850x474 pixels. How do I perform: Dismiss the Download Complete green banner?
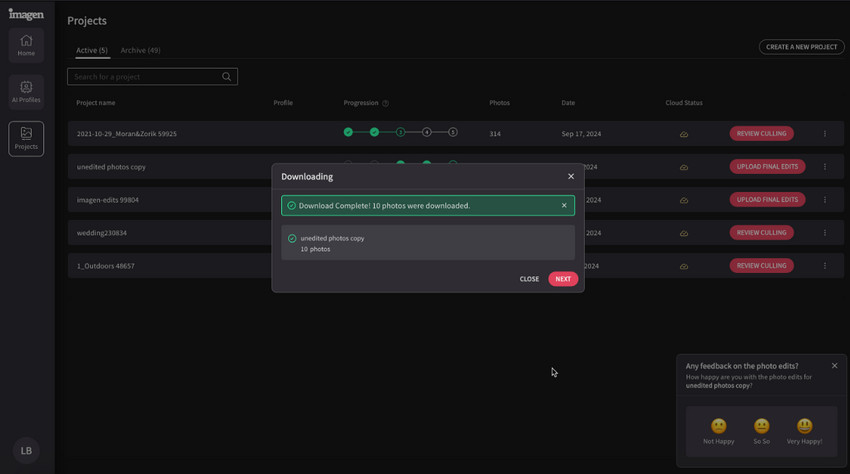point(564,206)
